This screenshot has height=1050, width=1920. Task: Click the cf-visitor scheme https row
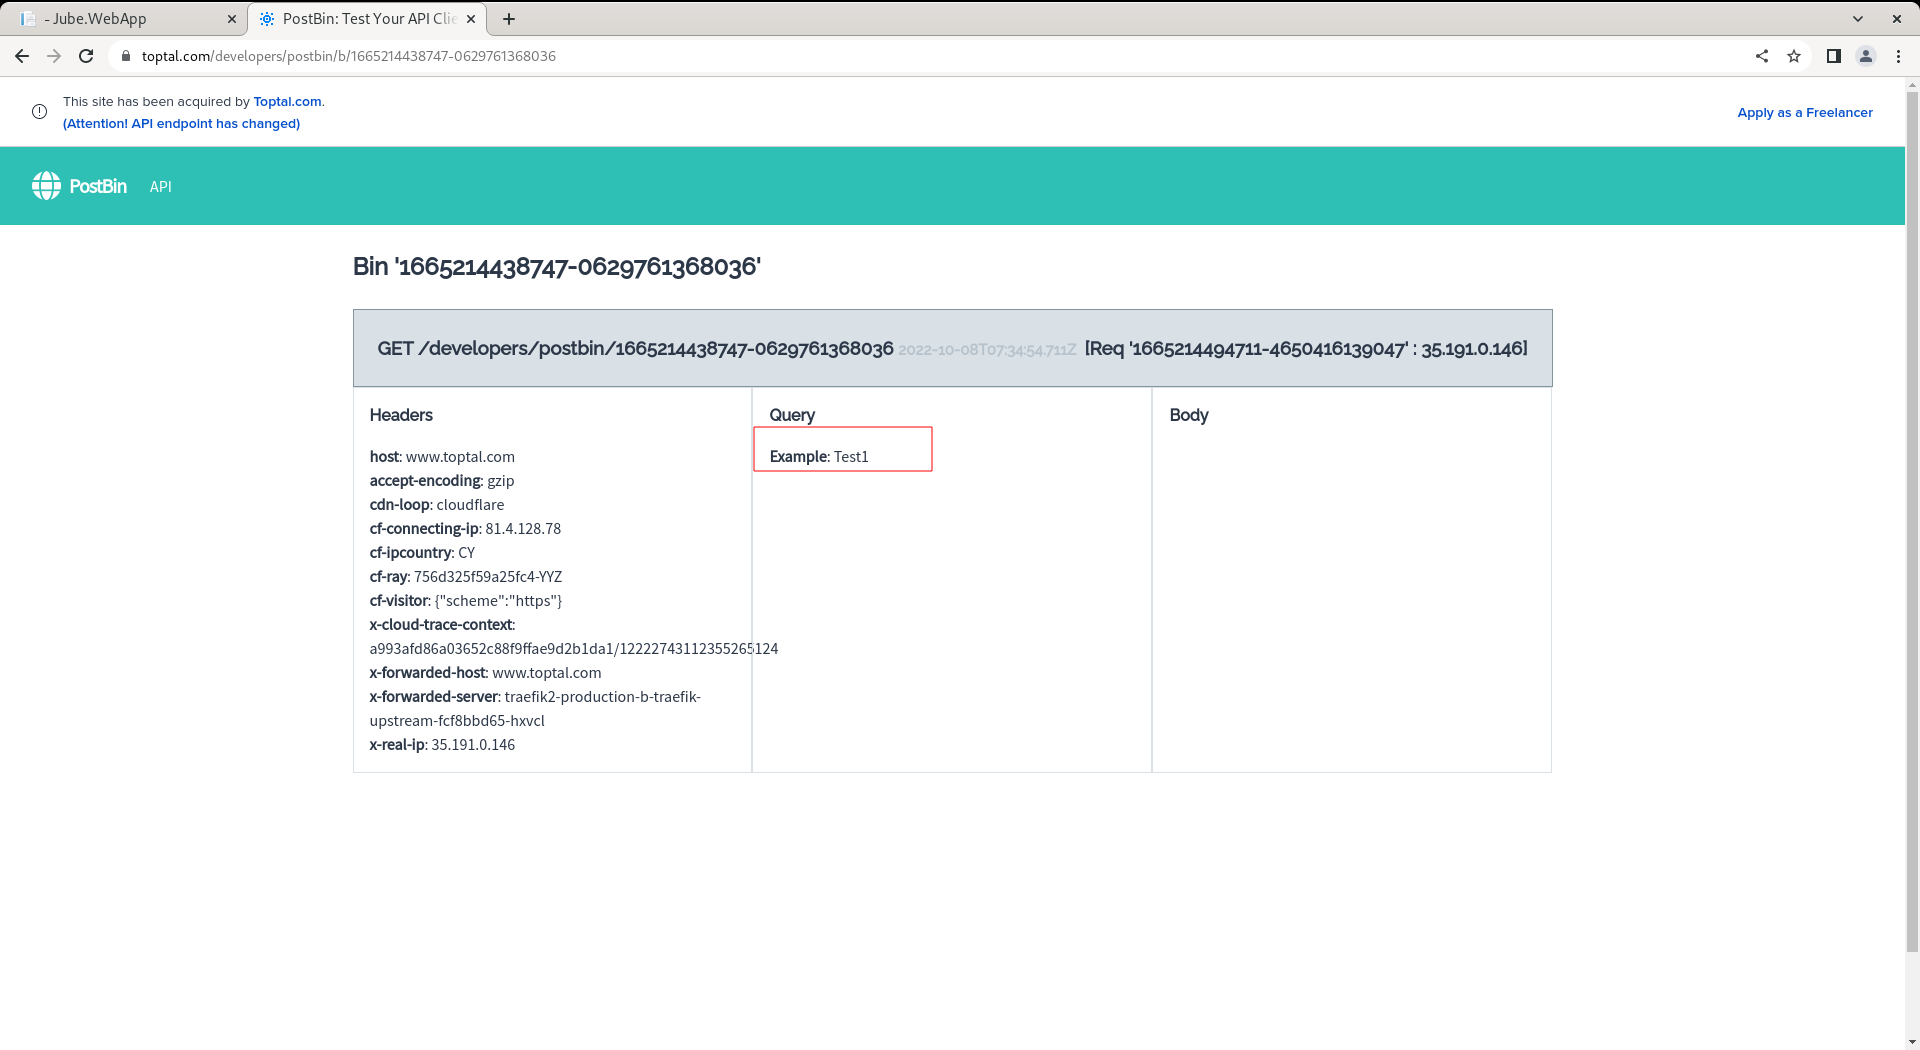coord(466,600)
